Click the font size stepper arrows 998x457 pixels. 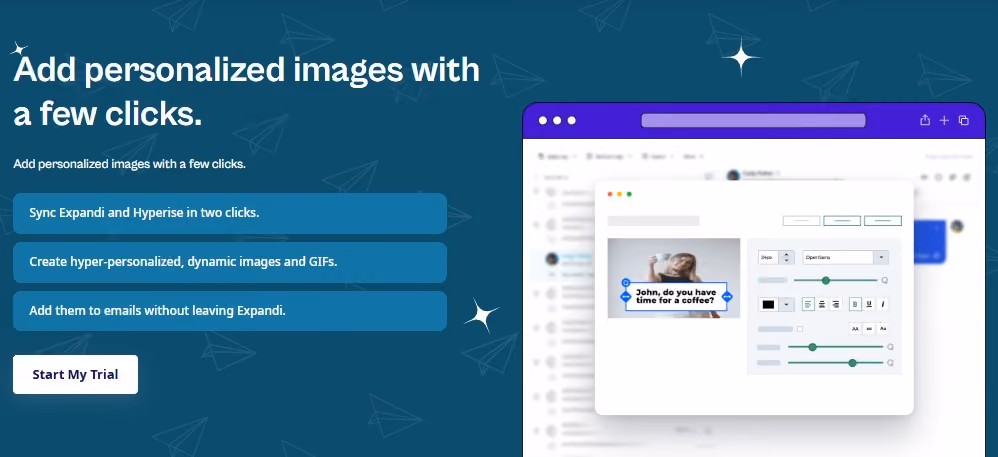click(787, 258)
